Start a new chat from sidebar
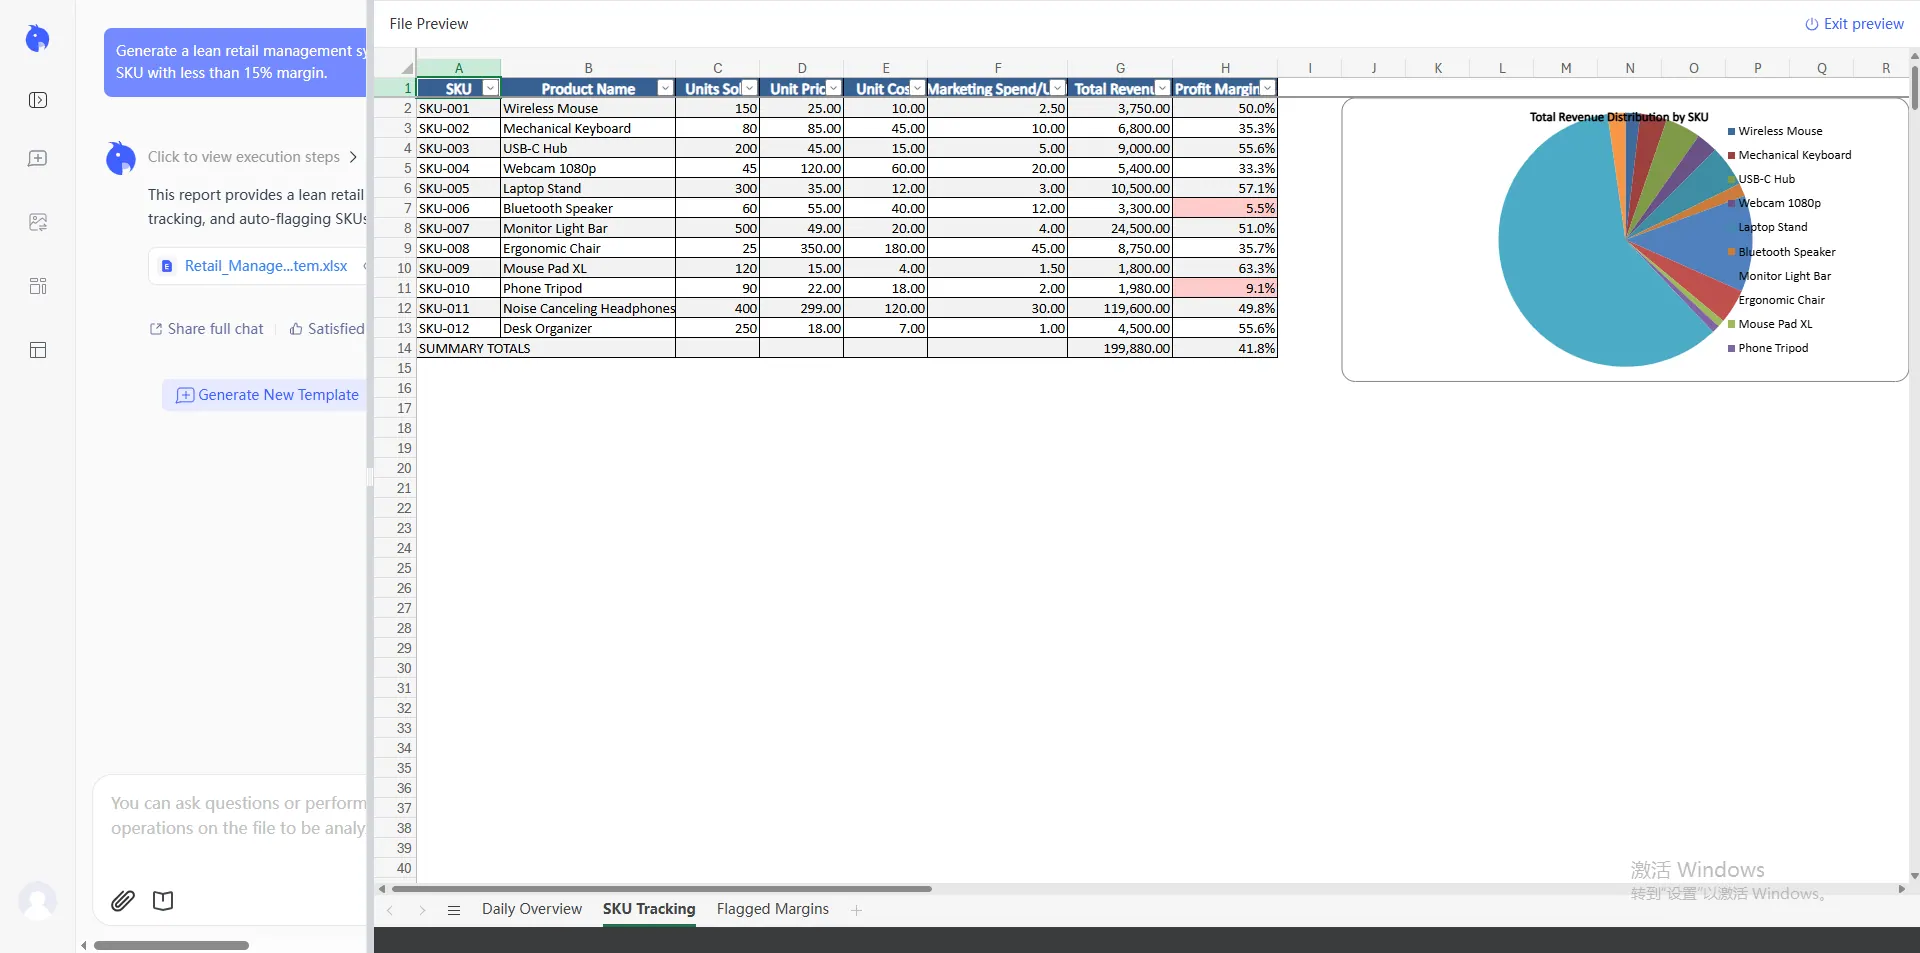This screenshot has height=953, width=1920. [x=38, y=159]
